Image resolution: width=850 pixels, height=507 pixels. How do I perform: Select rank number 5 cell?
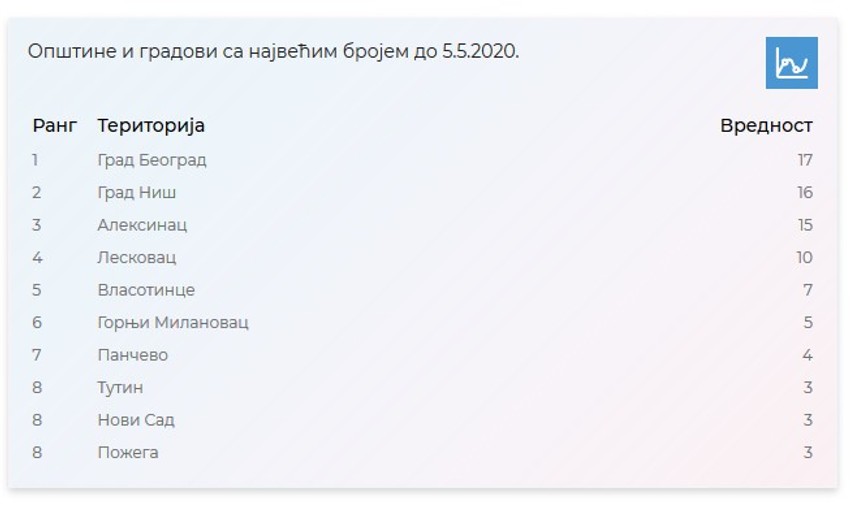36,290
